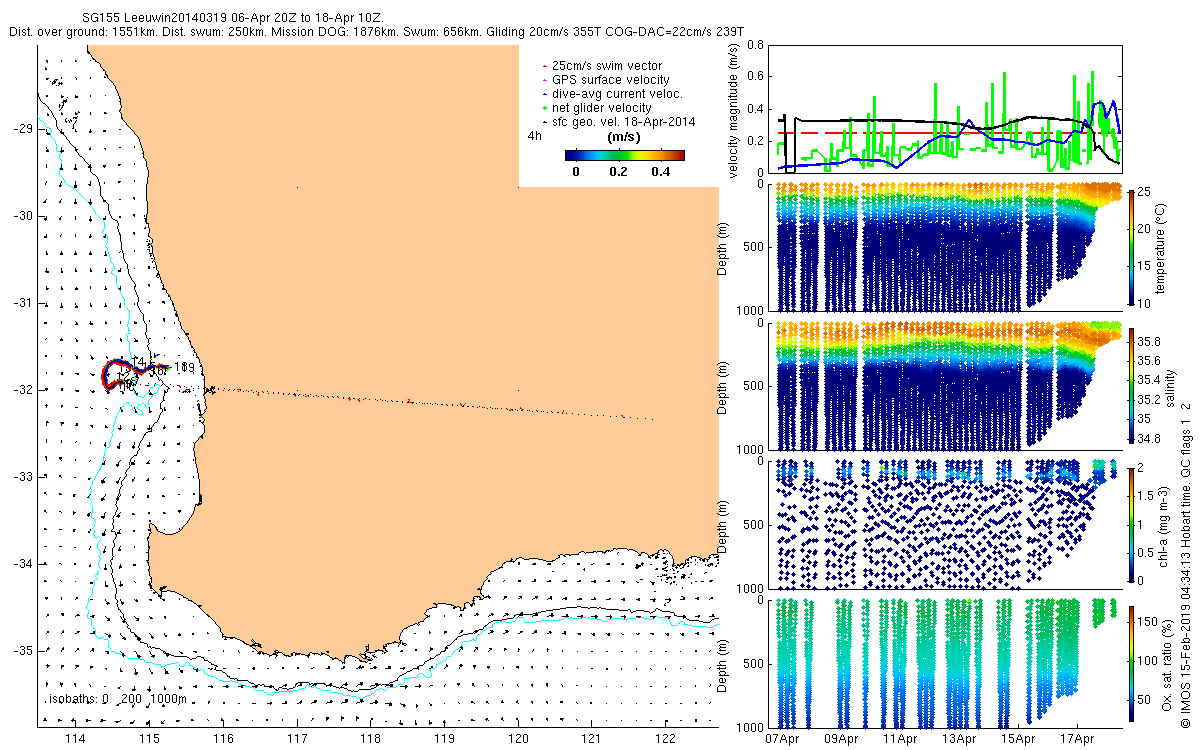Select the chl-a colorbar scale
The image size is (1200, 750).
1131,522
